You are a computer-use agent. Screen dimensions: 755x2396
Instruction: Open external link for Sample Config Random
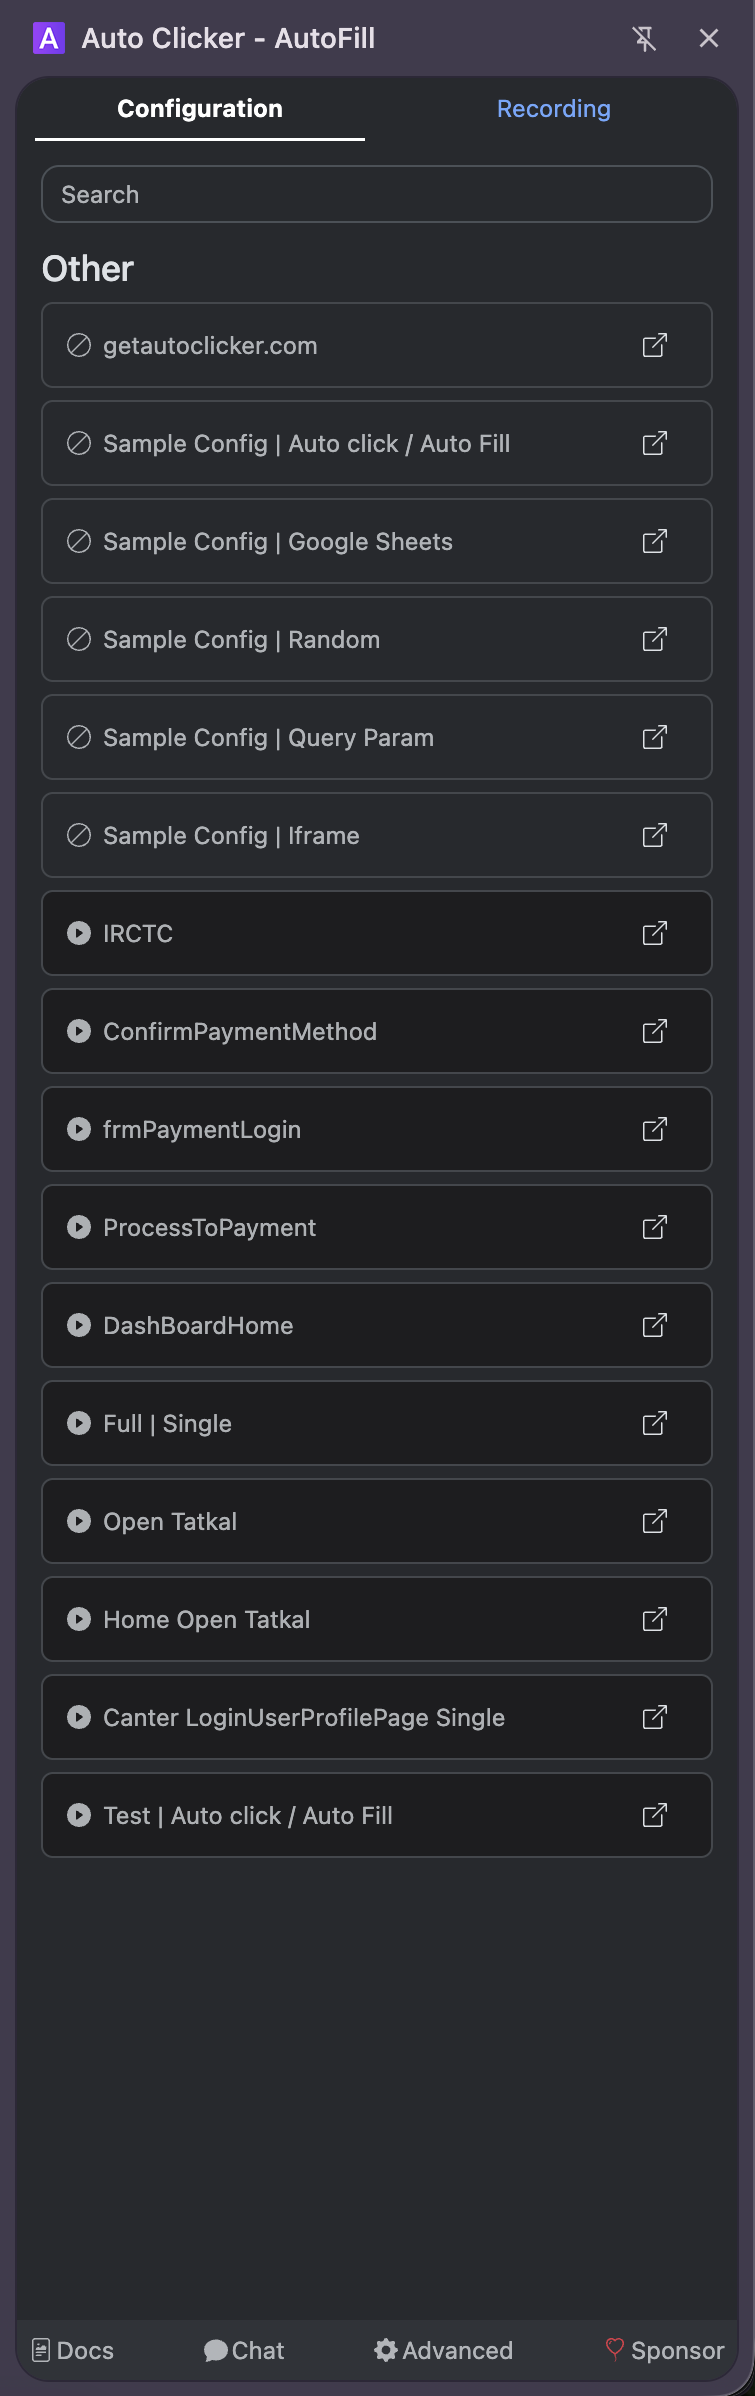pos(655,639)
